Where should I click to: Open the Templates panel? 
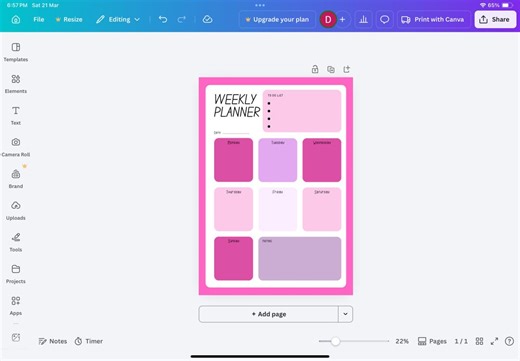[16, 52]
